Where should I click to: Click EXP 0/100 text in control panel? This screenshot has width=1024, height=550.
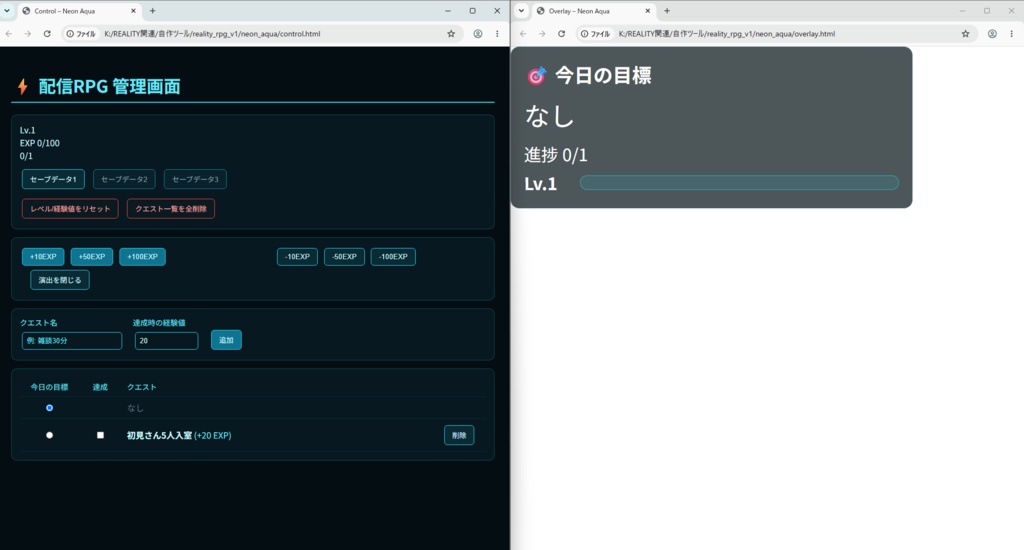tap(40, 143)
